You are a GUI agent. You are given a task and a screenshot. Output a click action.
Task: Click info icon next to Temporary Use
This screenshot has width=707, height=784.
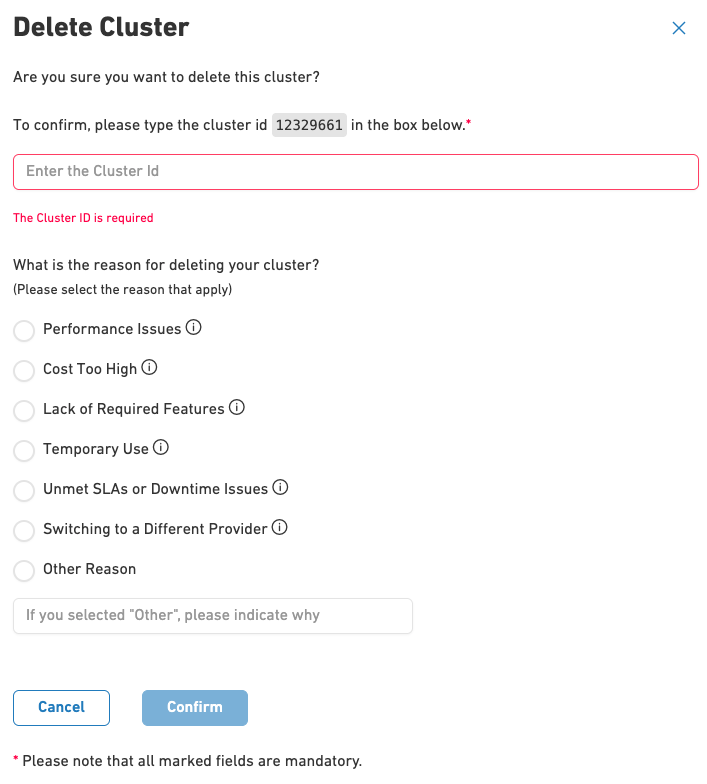[x=161, y=448]
